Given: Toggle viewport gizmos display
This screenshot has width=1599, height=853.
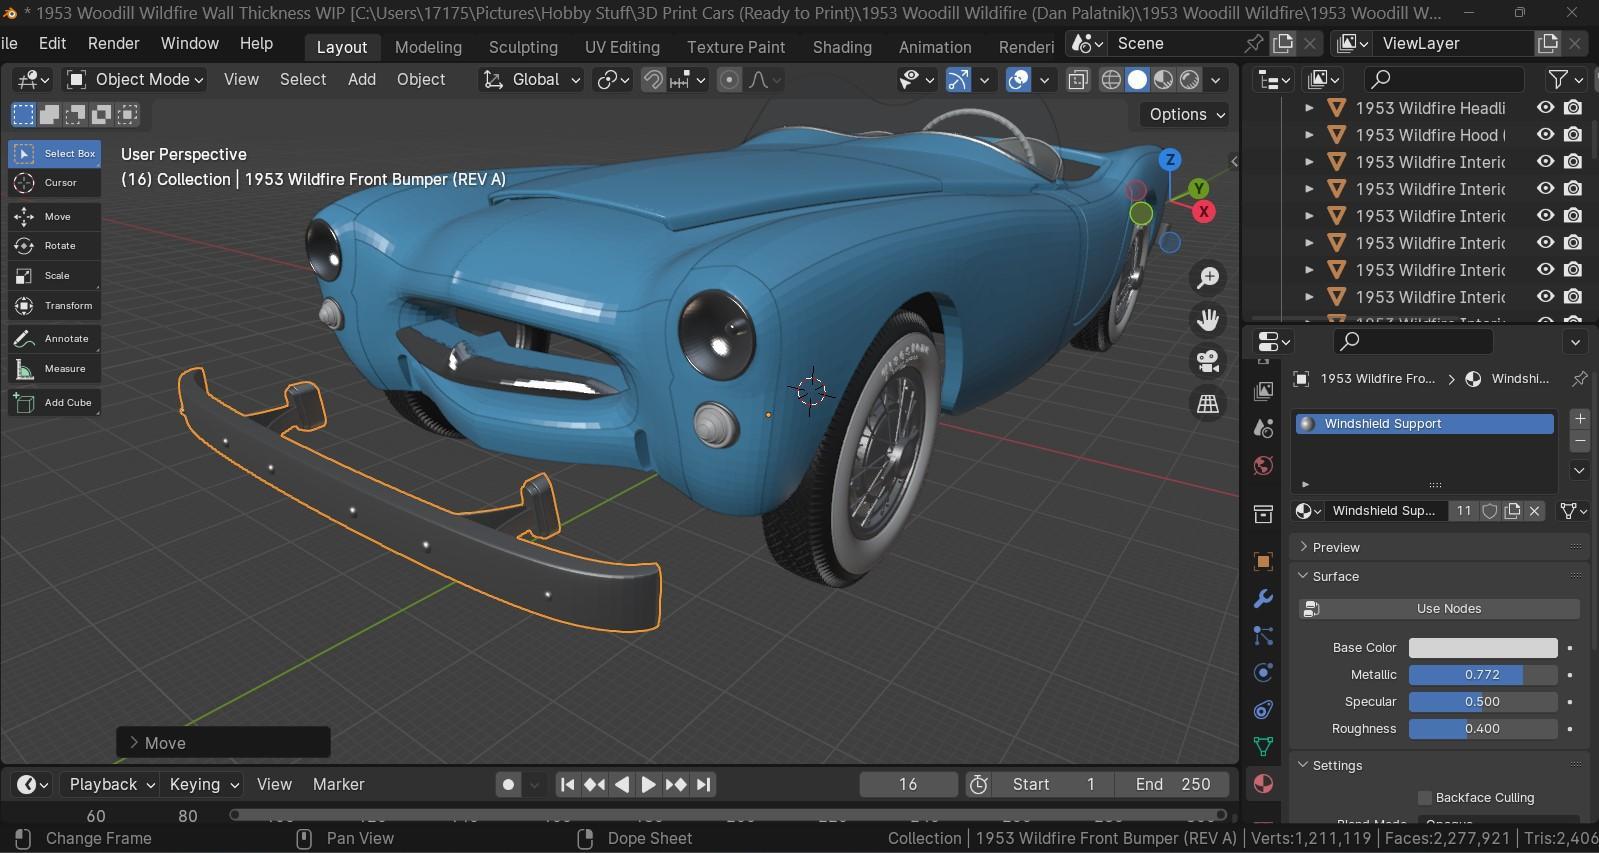Looking at the screenshot, I should 958,80.
